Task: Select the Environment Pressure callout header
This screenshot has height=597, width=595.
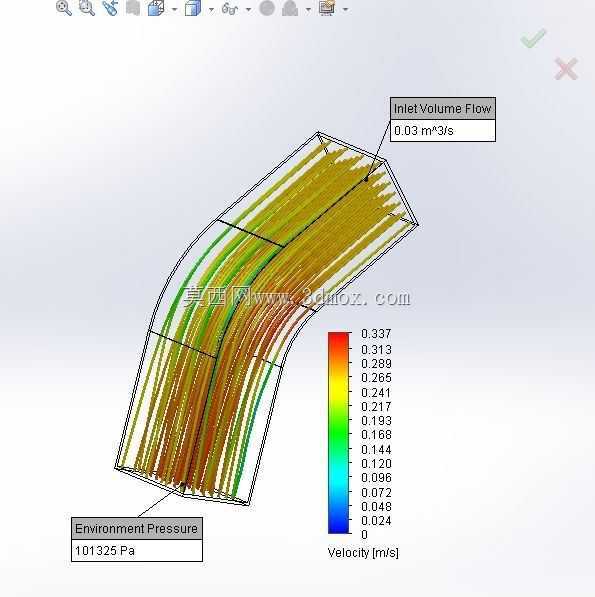Action: [x=137, y=528]
